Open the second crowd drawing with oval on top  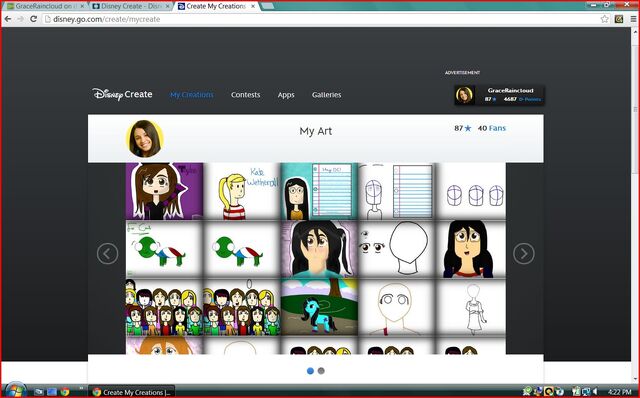(x=242, y=307)
